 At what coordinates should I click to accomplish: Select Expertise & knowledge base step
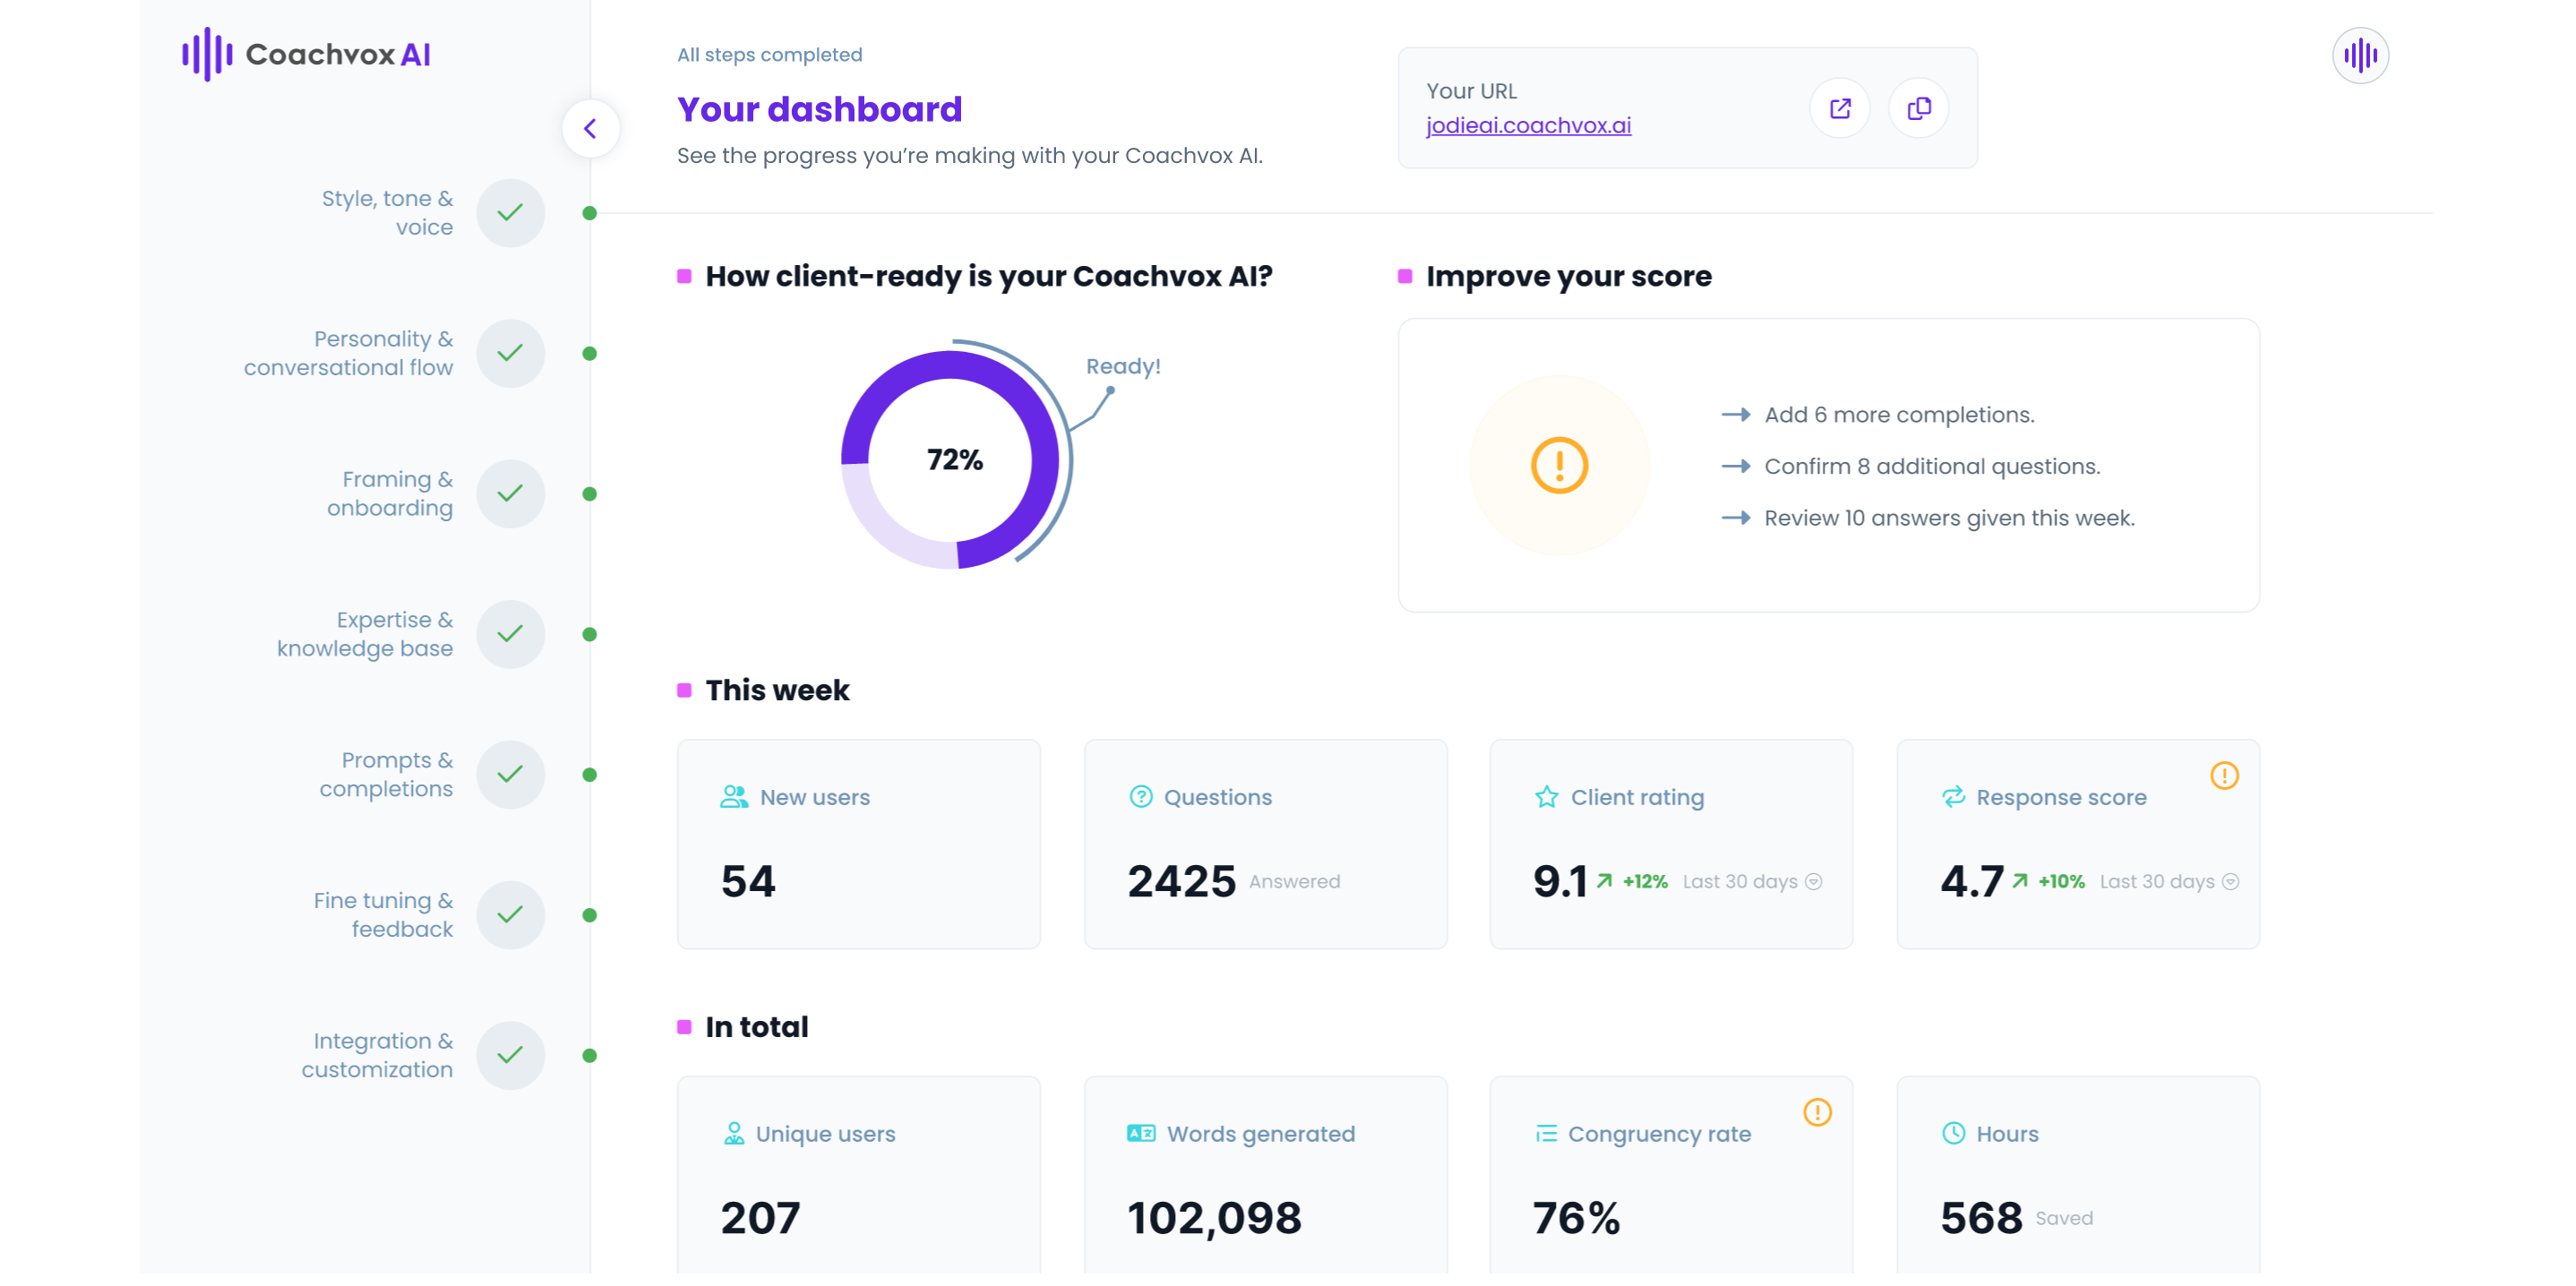364,634
